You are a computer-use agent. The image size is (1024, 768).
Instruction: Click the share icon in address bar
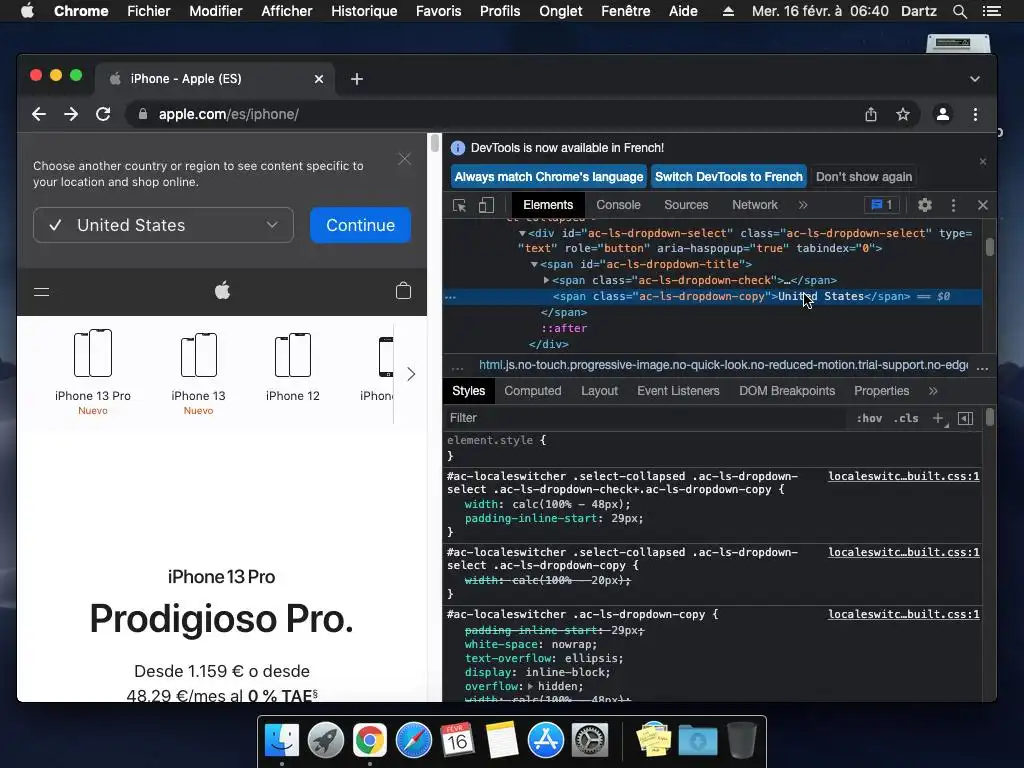[871, 114]
